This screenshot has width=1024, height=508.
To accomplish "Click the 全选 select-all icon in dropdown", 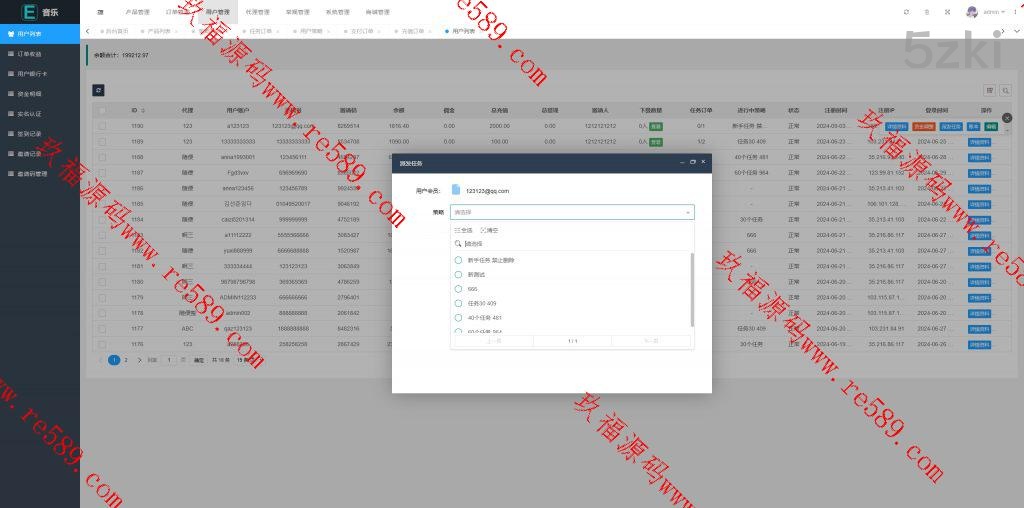I will 457,230.
